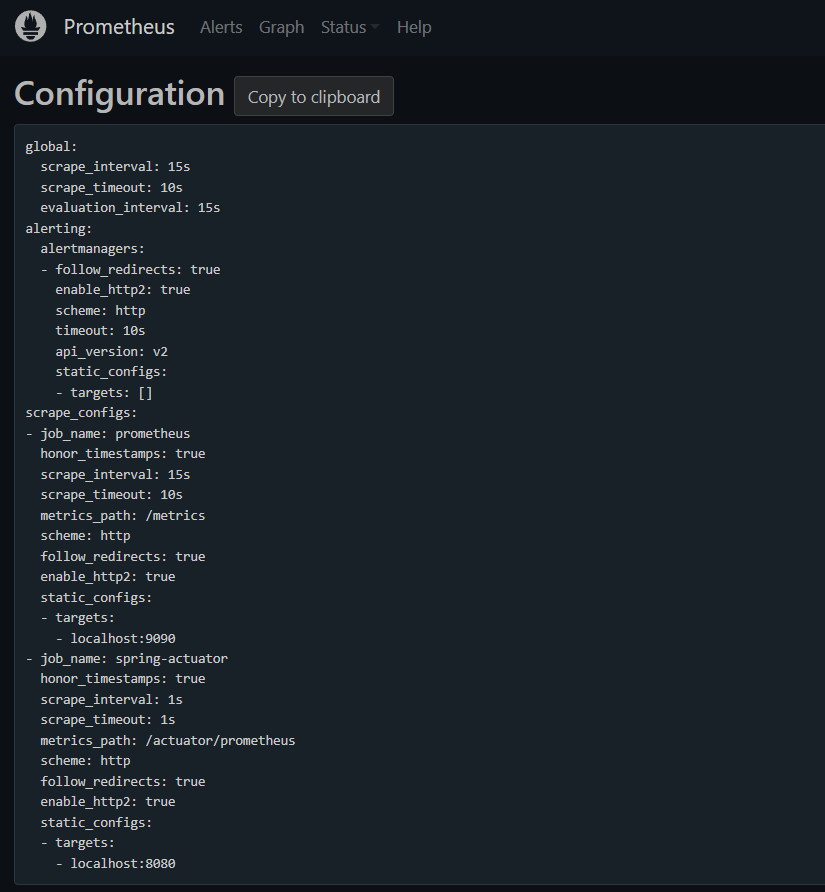Image resolution: width=825 pixels, height=892 pixels.
Task: Click the '- targets: []' line
Action: tap(104, 393)
